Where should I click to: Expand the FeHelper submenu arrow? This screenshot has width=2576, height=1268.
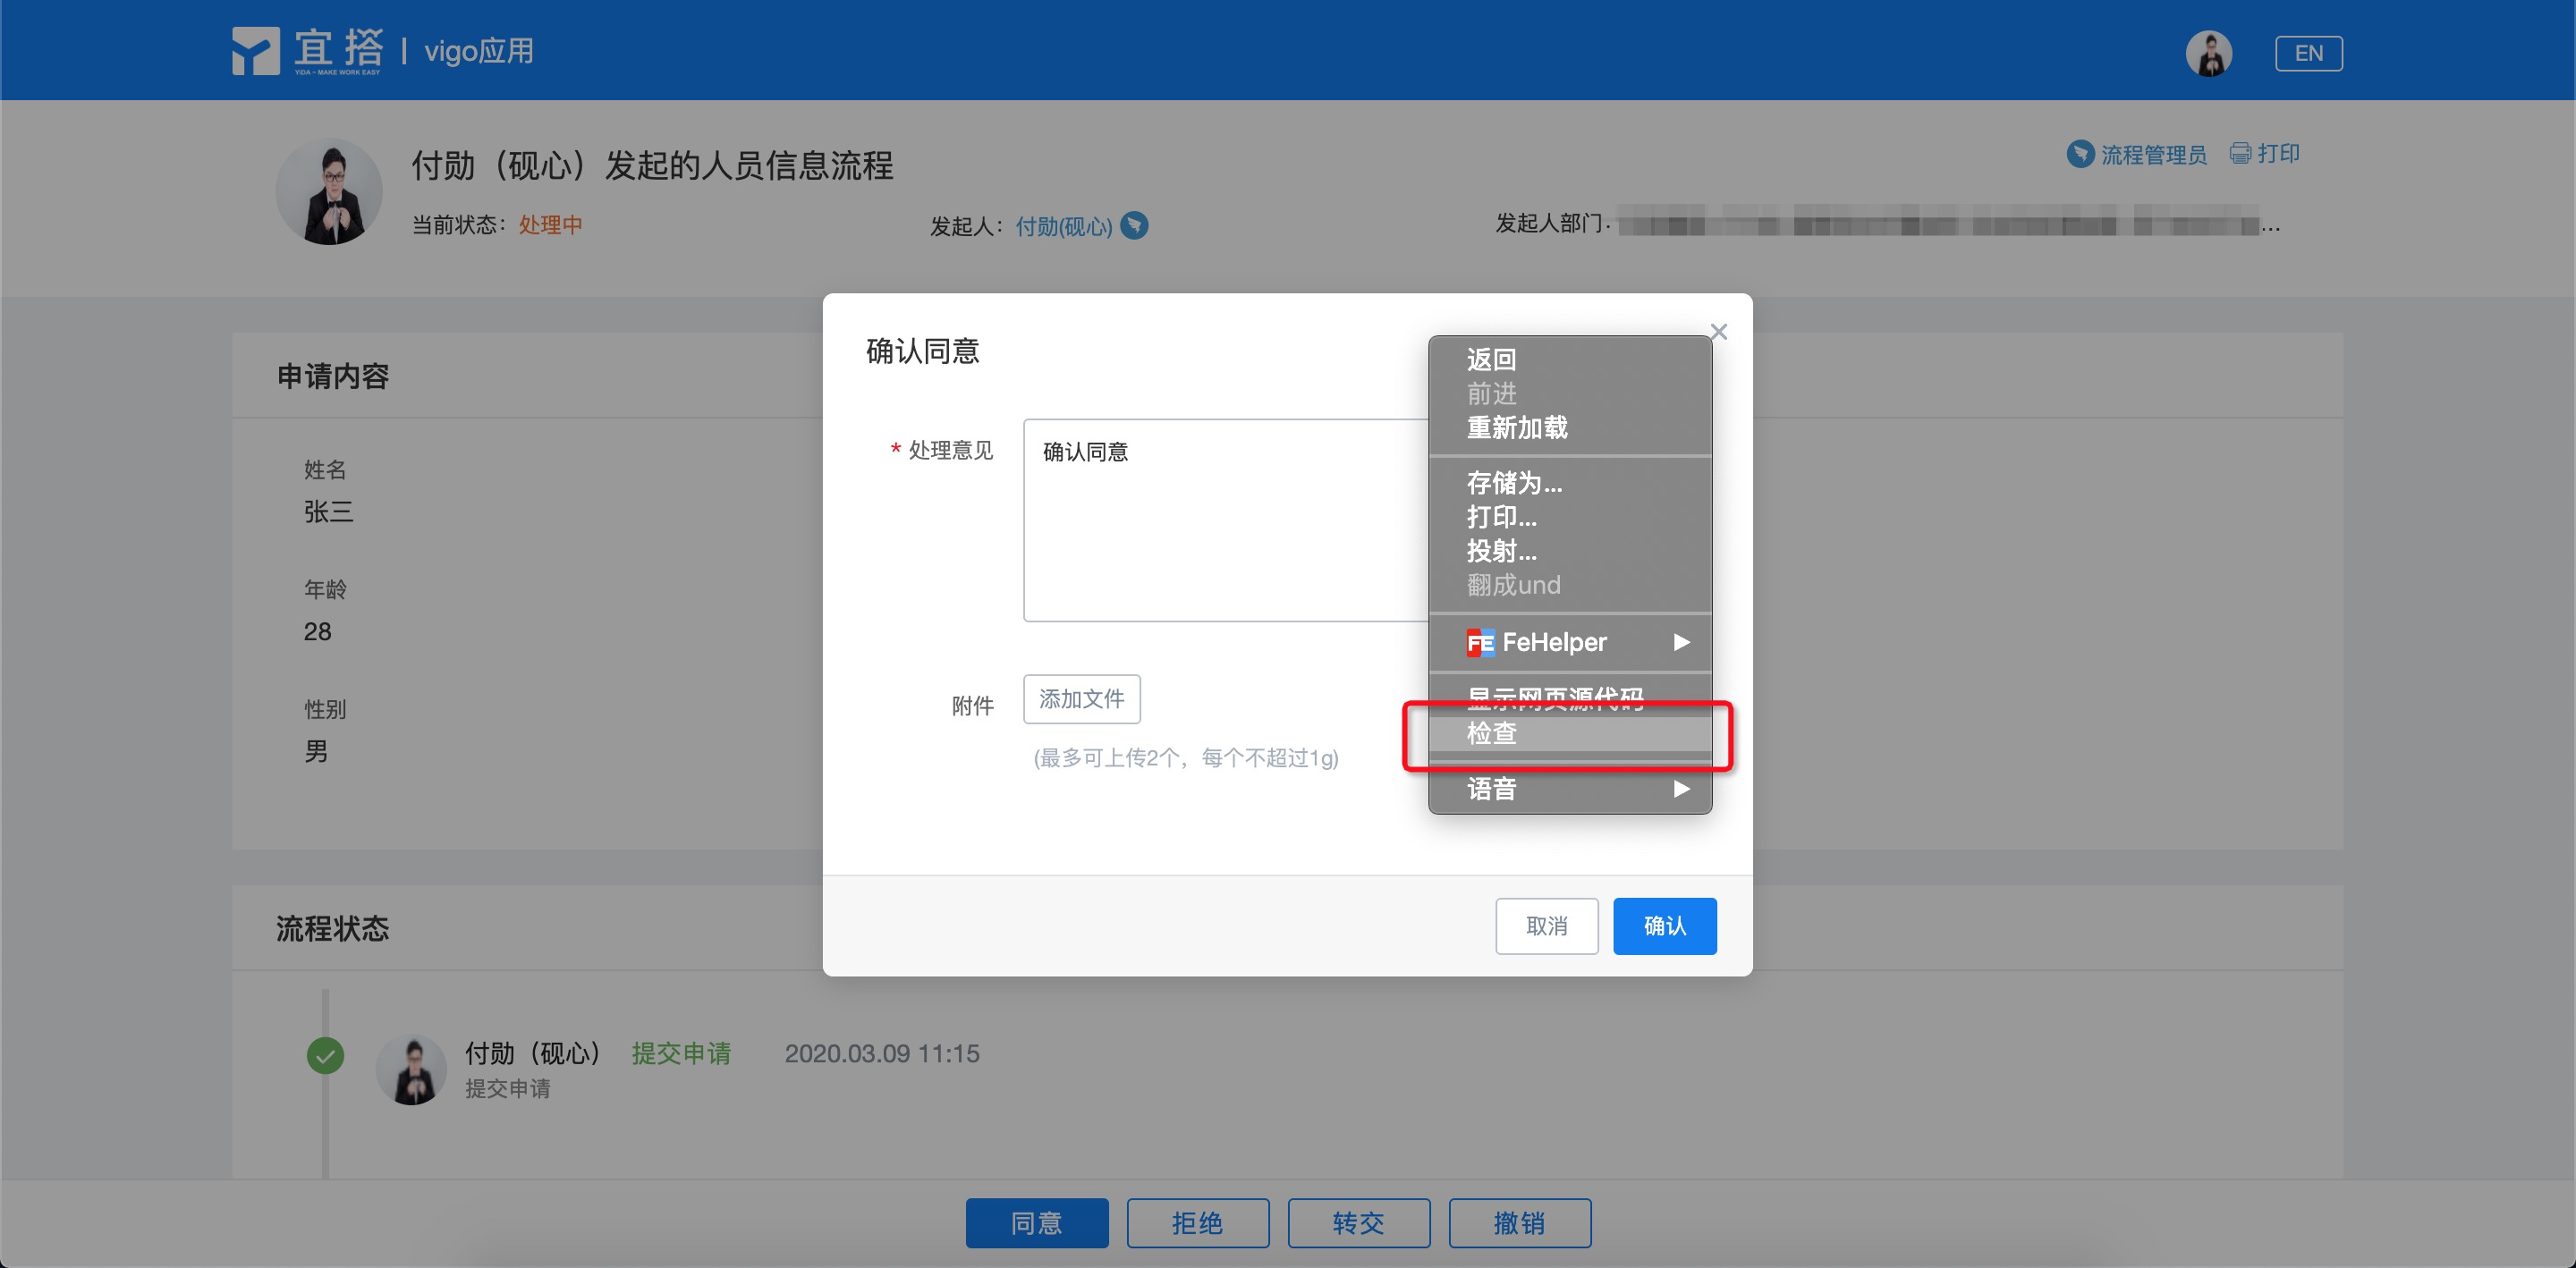[x=1681, y=642]
